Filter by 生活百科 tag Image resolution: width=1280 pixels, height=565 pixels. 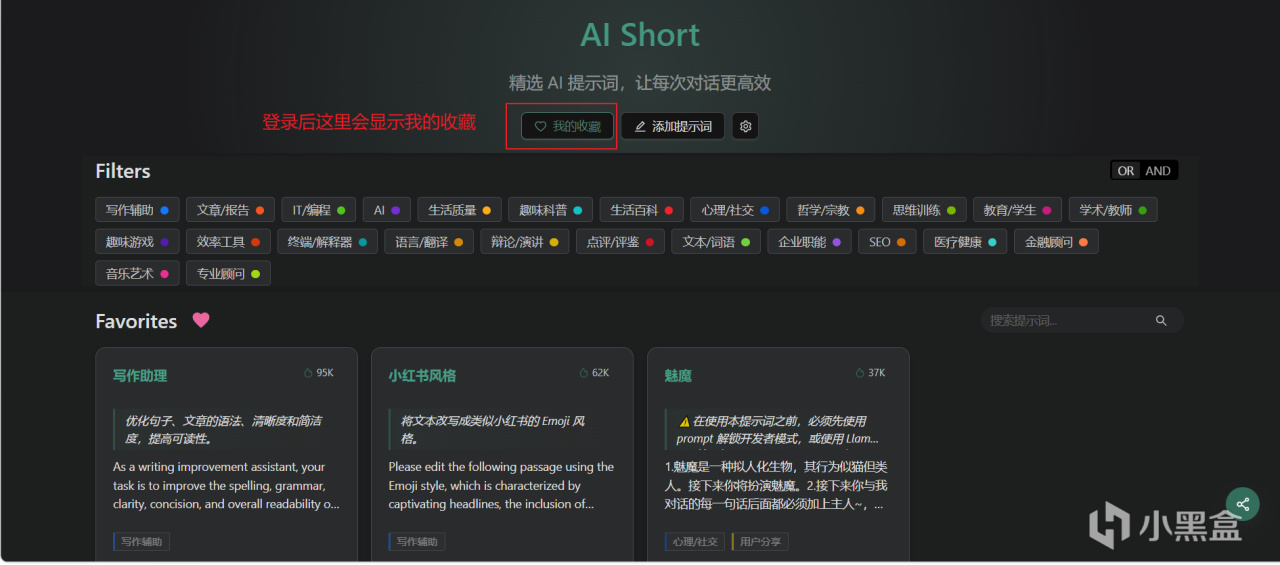[641, 211]
